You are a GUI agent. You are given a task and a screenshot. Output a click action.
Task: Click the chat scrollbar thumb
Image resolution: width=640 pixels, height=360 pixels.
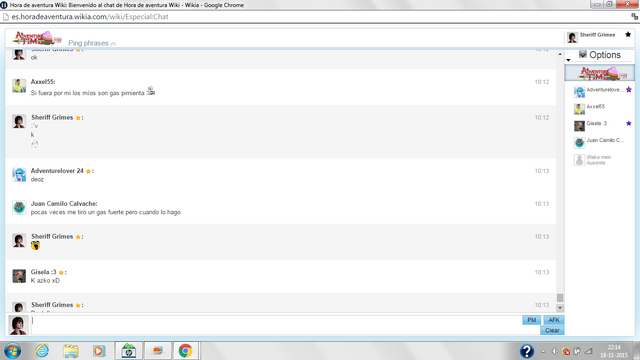coord(560,298)
